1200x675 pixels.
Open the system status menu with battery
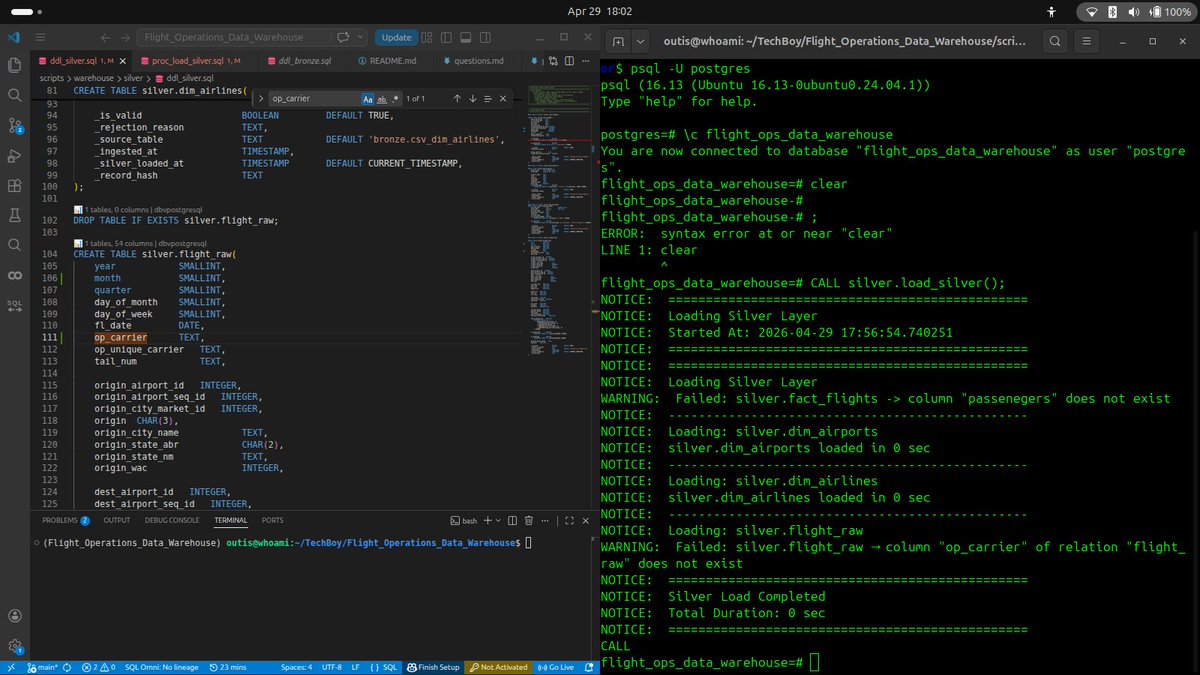pos(1135,11)
